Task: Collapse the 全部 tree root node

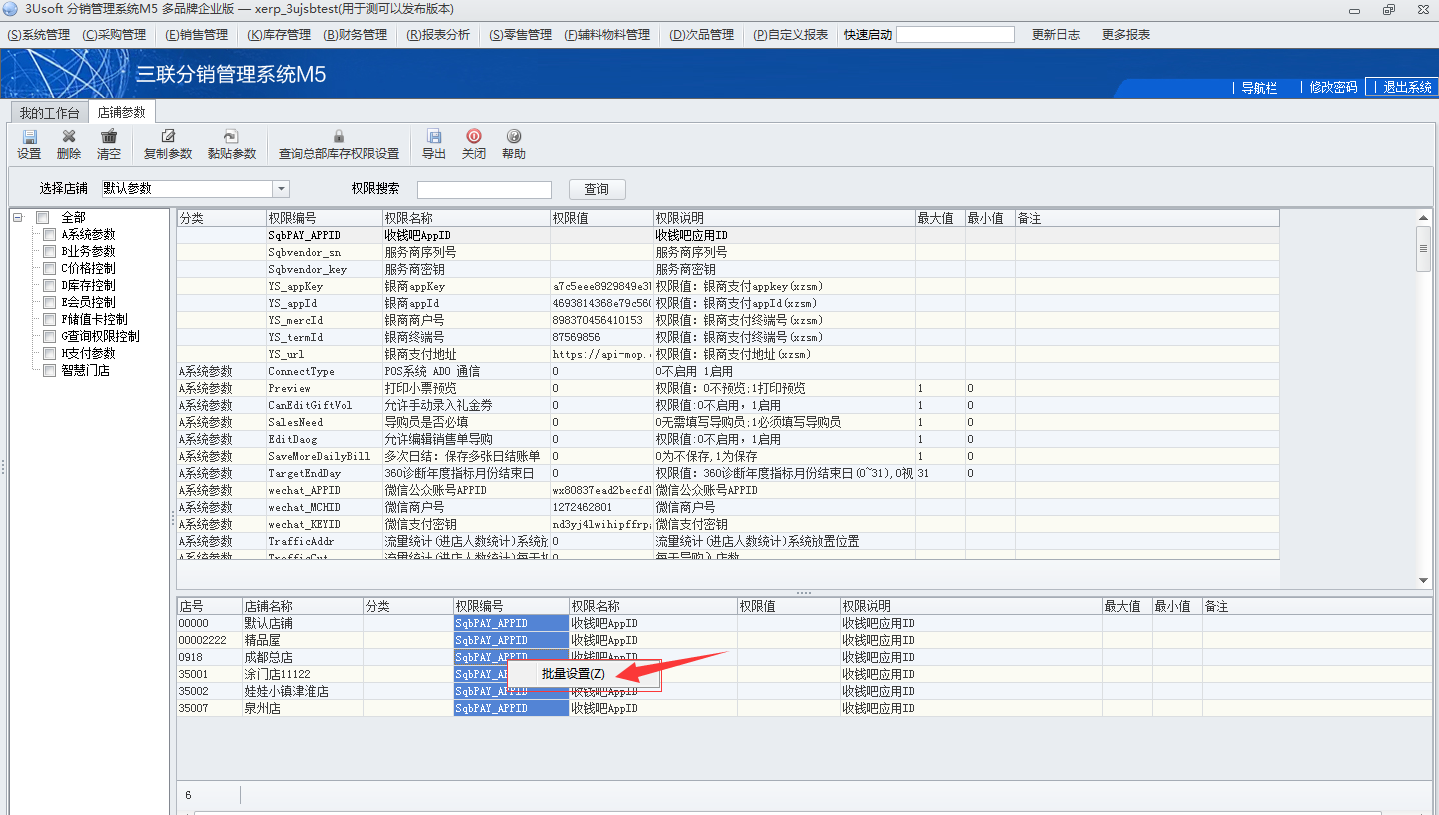Action: click(18, 217)
